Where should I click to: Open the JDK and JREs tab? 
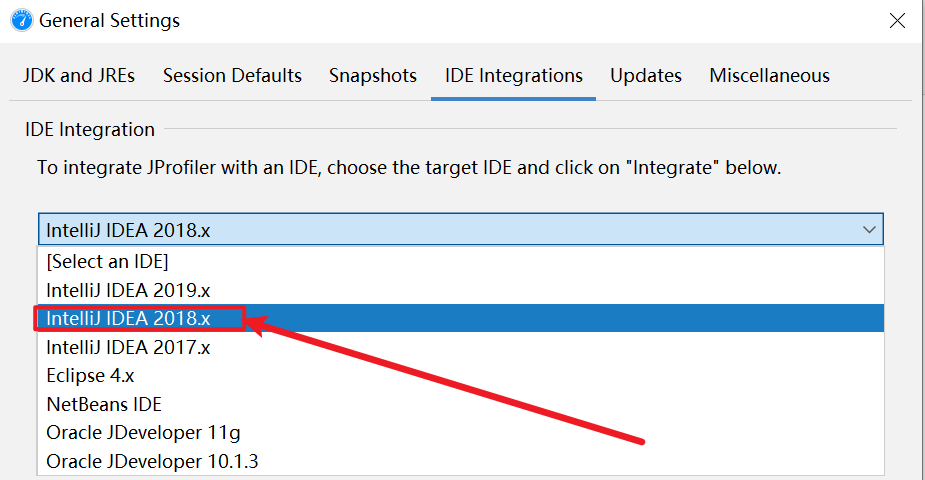click(78, 75)
